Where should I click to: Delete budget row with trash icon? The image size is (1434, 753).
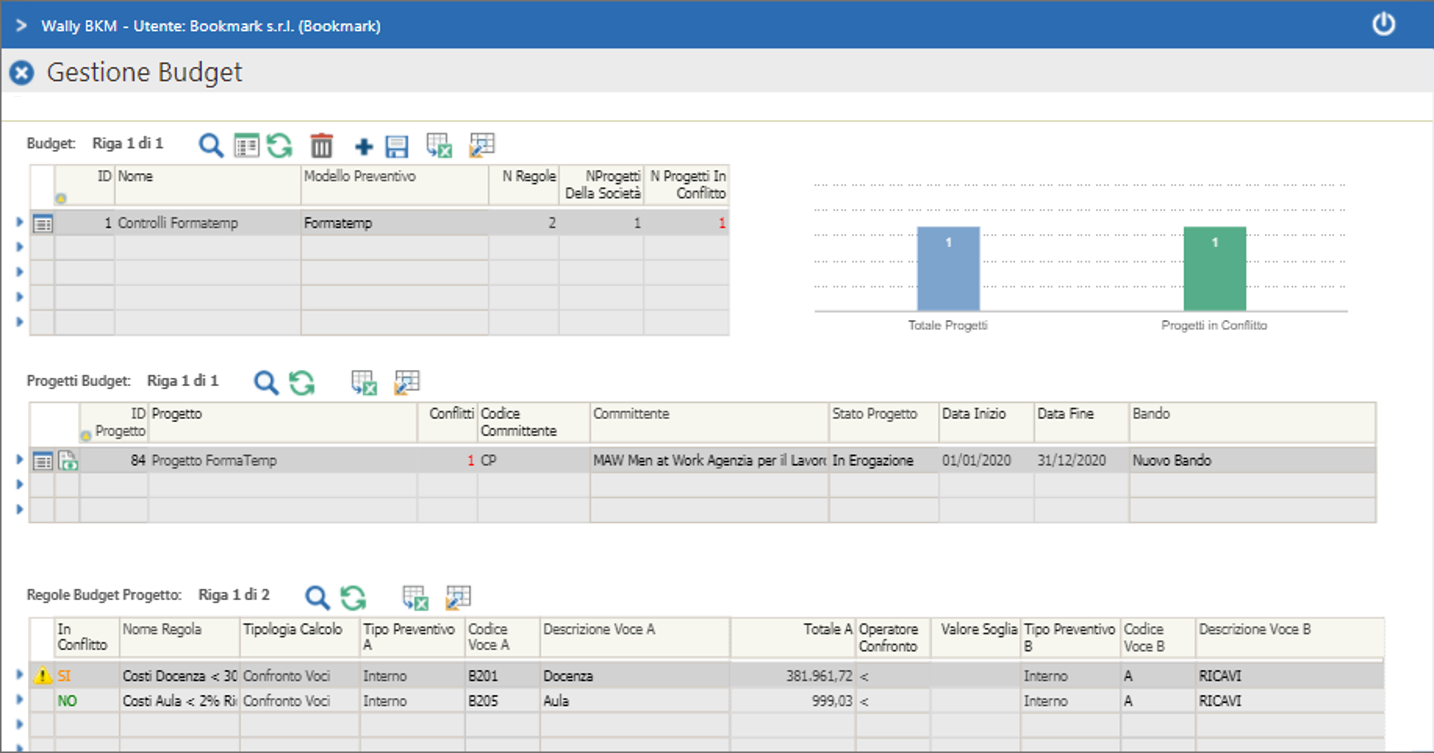pyautogui.click(x=321, y=146)
